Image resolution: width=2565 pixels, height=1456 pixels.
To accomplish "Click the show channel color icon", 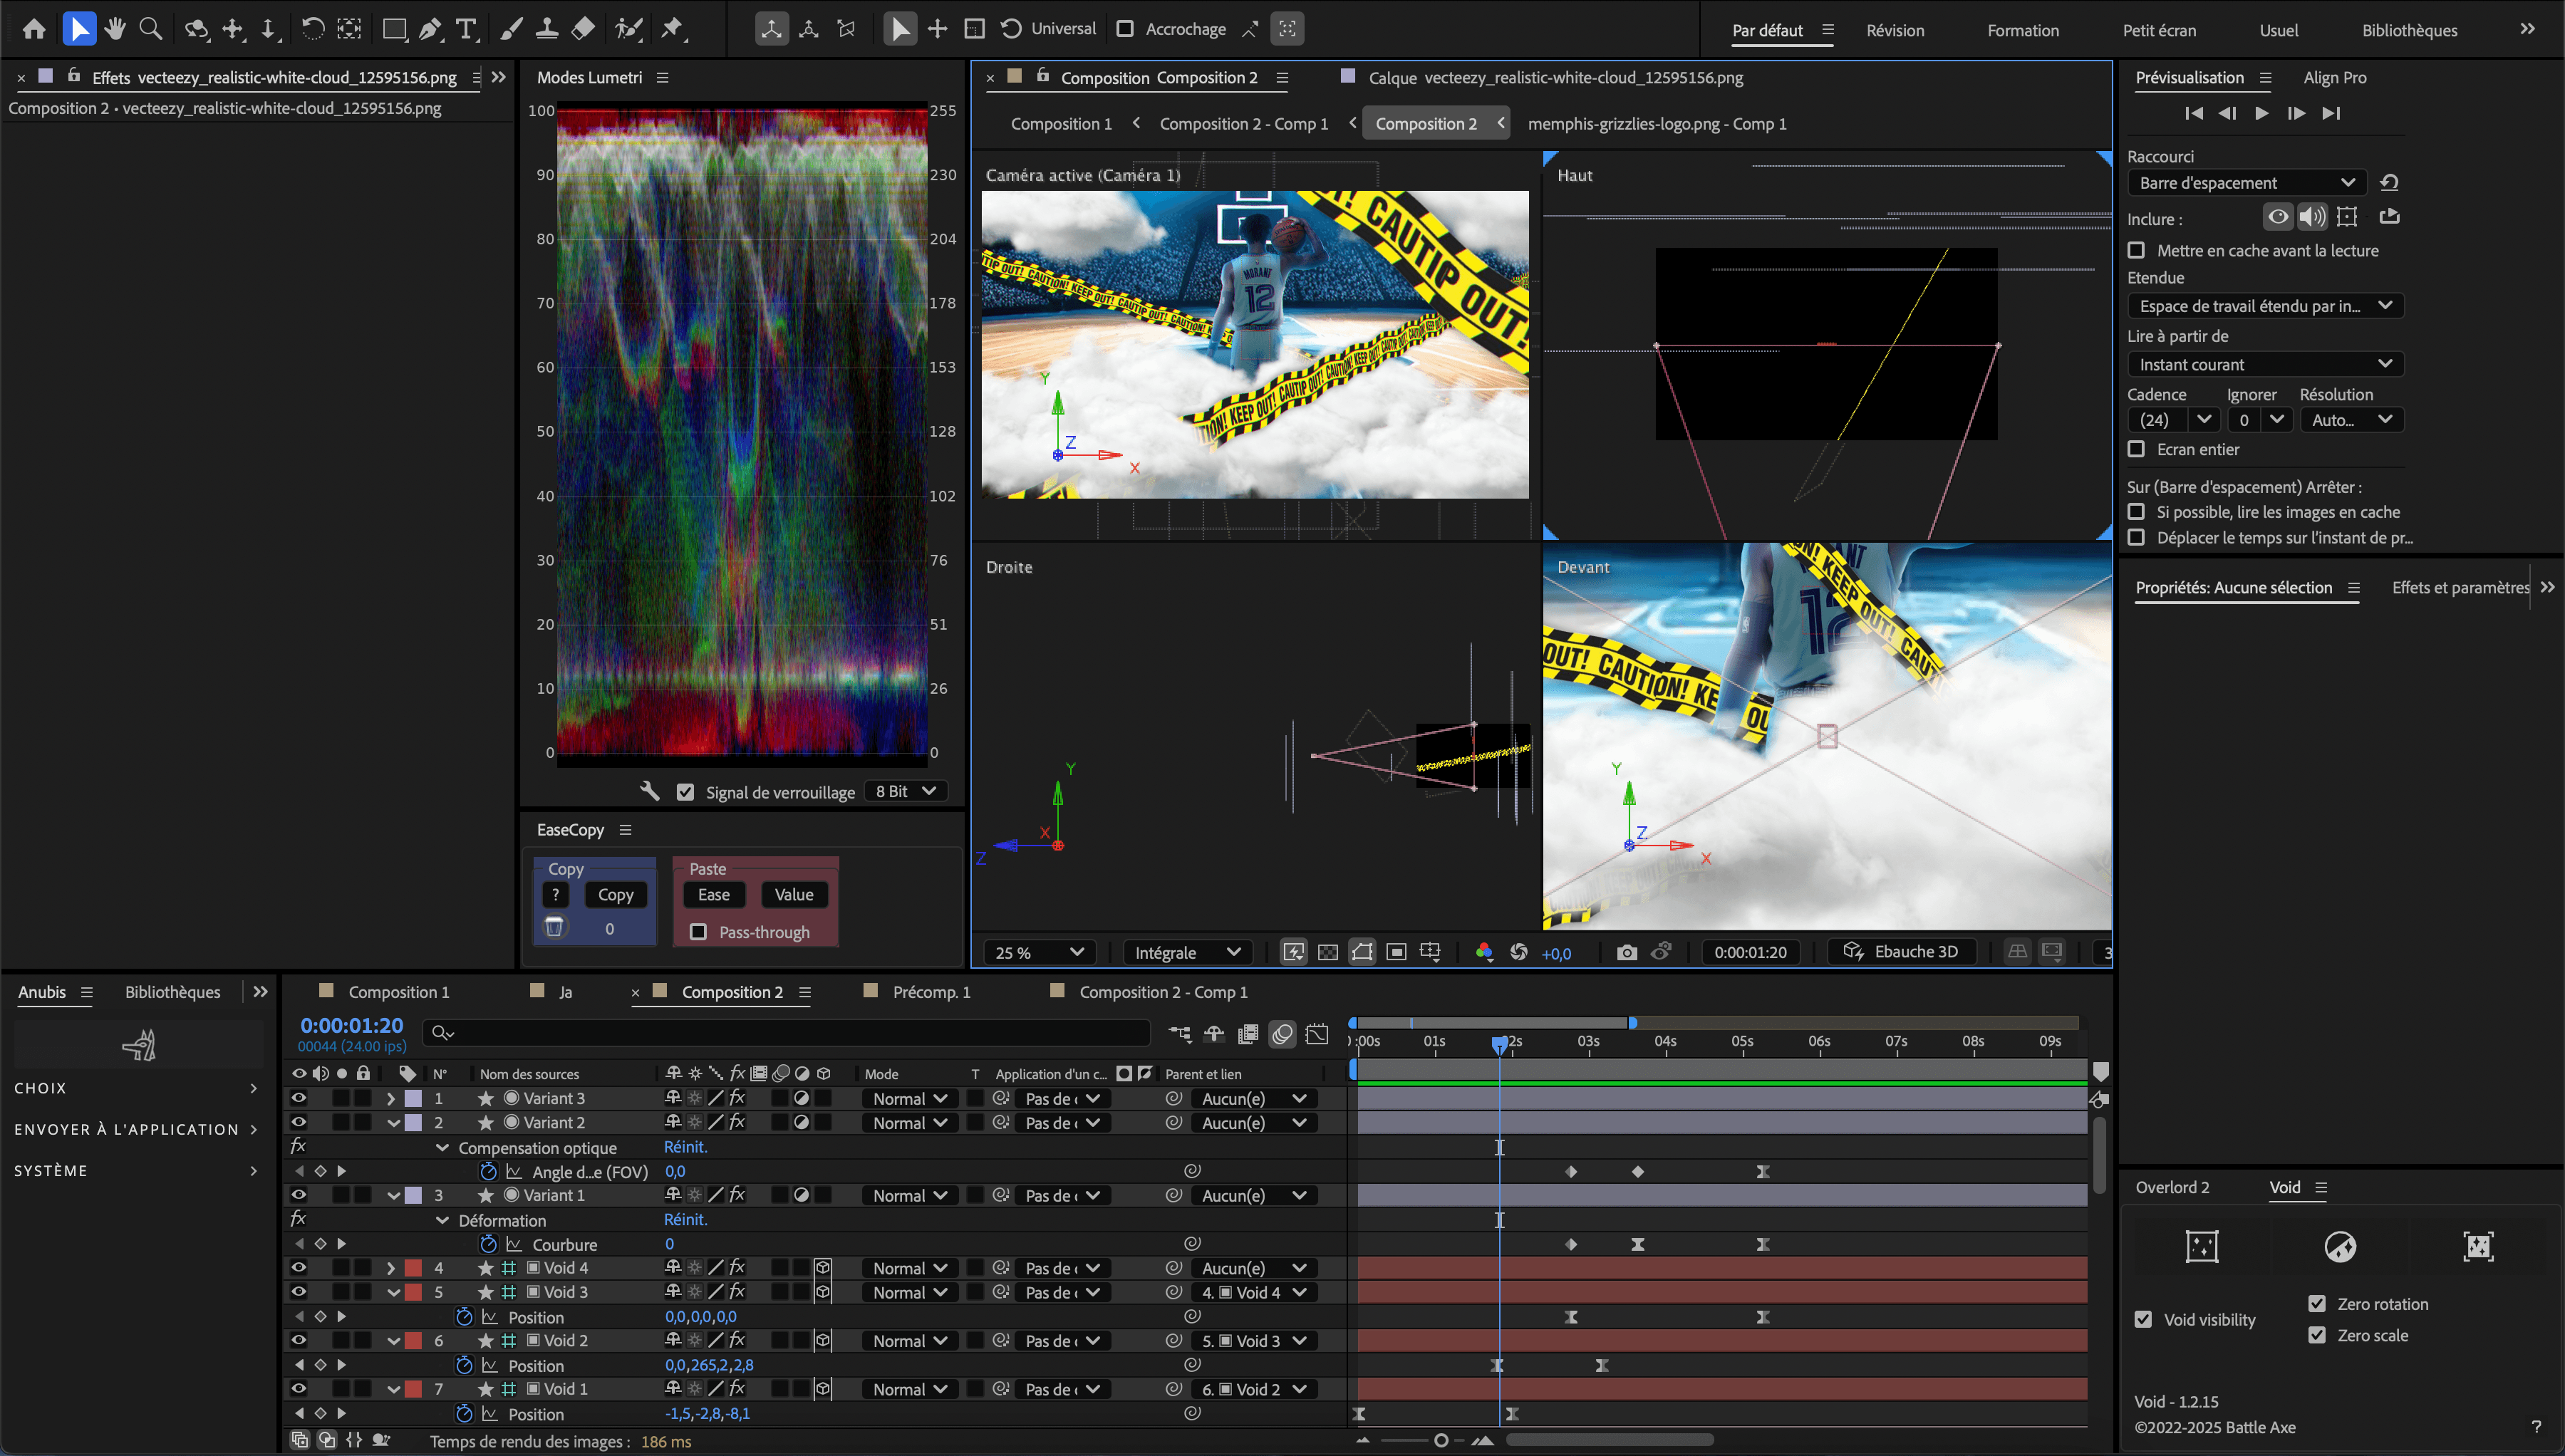I will (1484, 952).
